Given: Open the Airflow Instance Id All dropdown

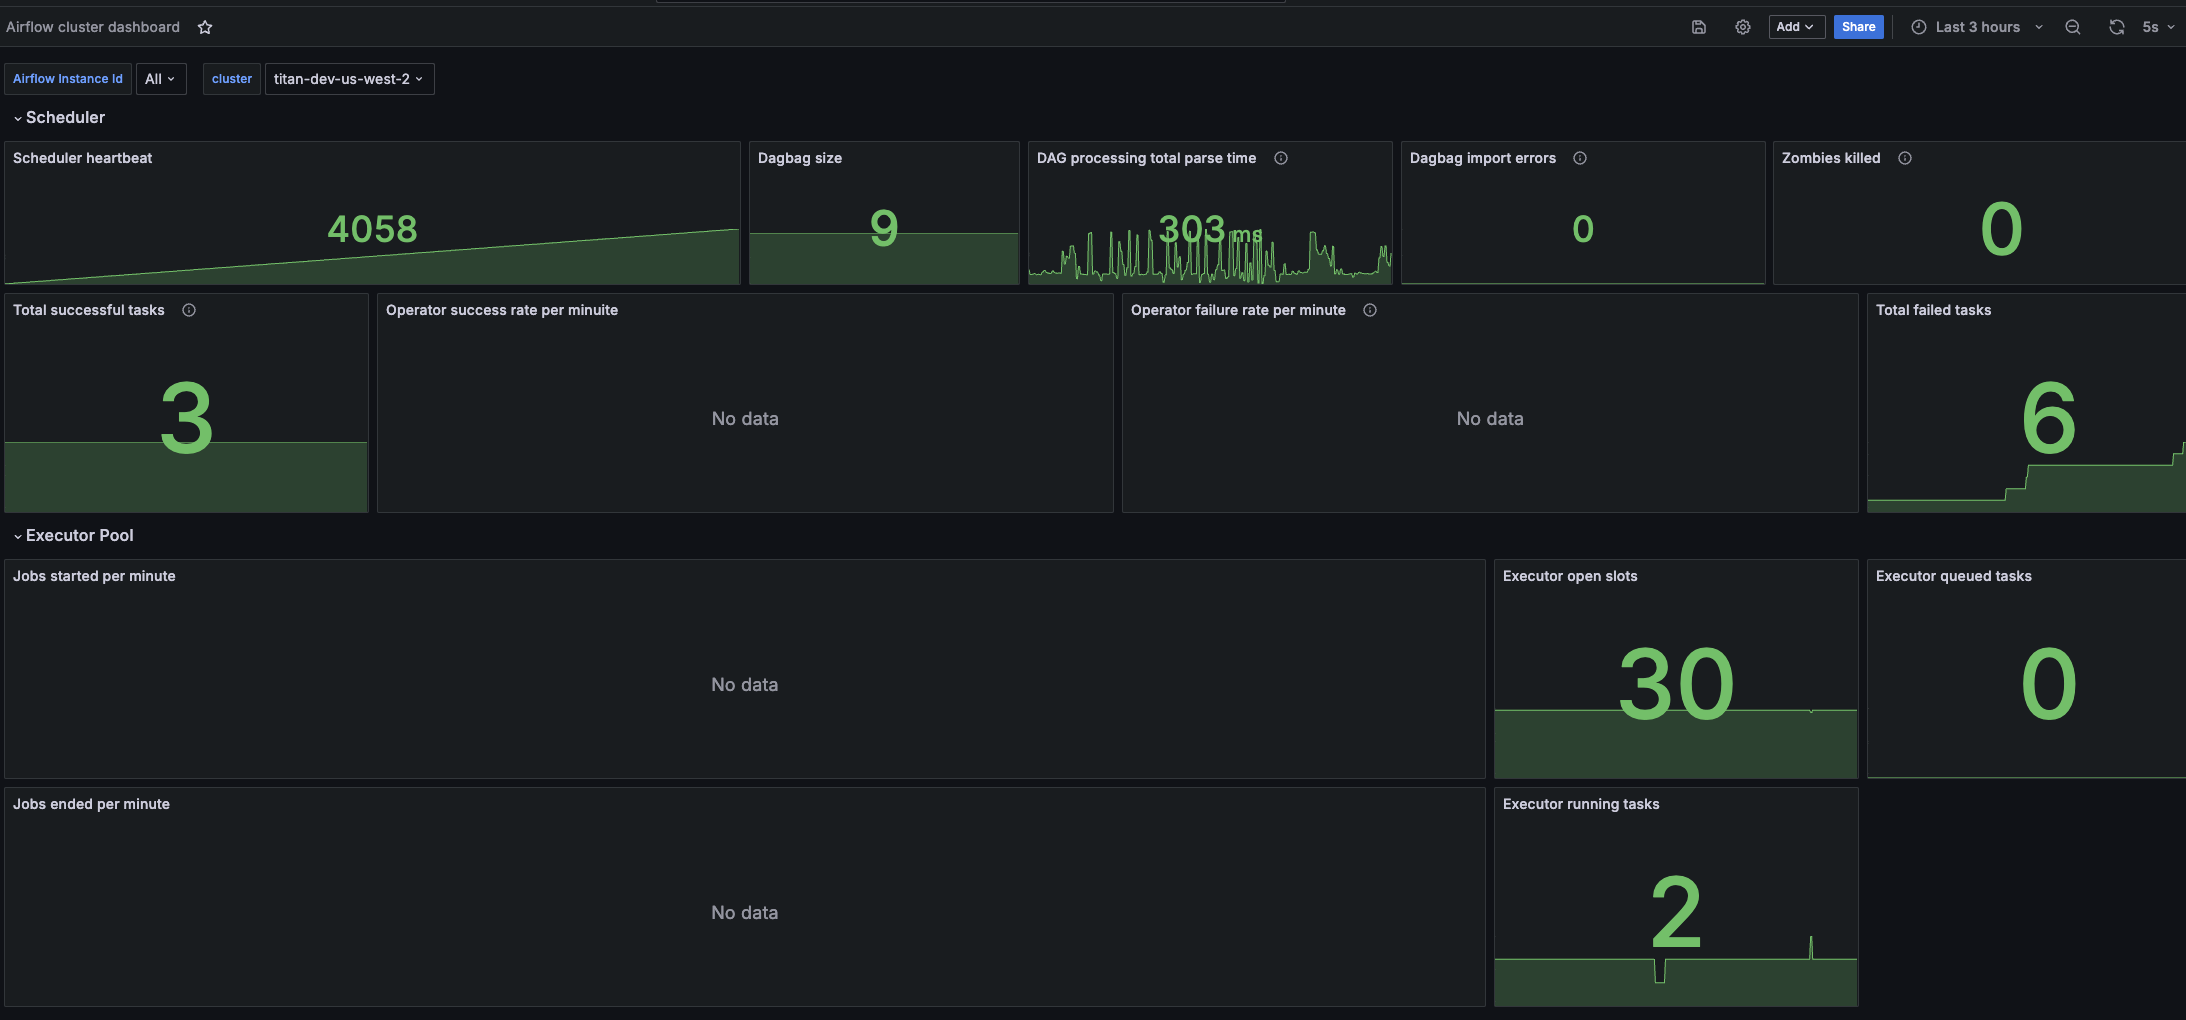Looking at the screenshot, I should click(160, 79).
